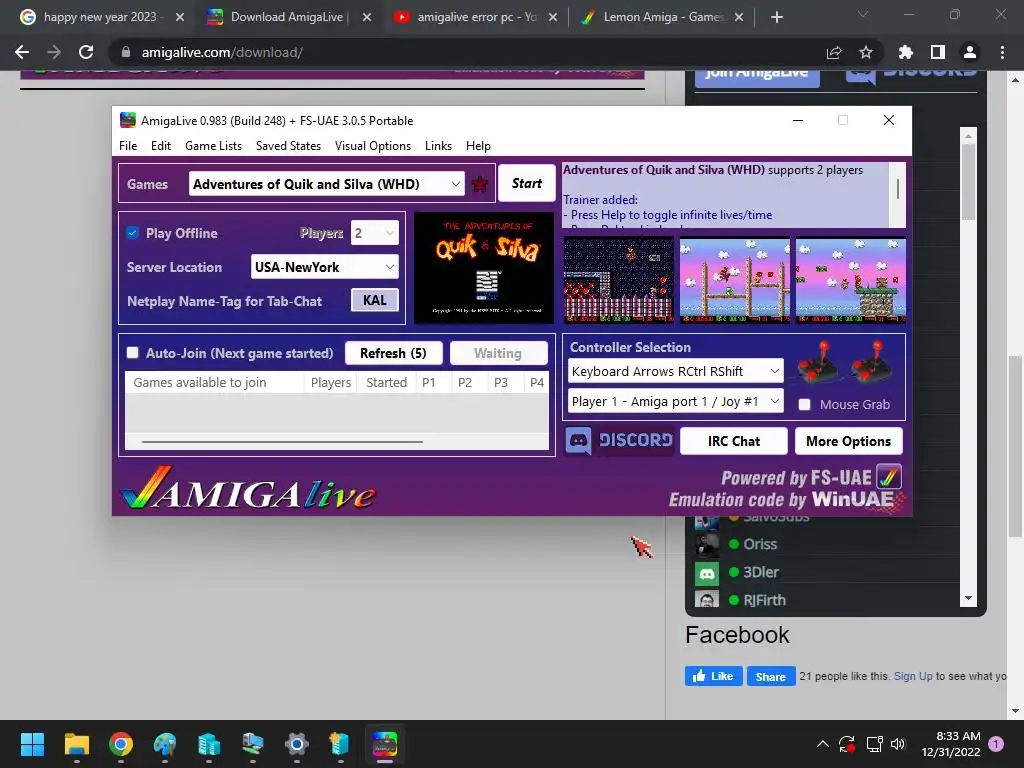Click the dark castle level screenshot thumbnail
The height and width of the screenshot is (768, 1024).
tap(618, 281)
